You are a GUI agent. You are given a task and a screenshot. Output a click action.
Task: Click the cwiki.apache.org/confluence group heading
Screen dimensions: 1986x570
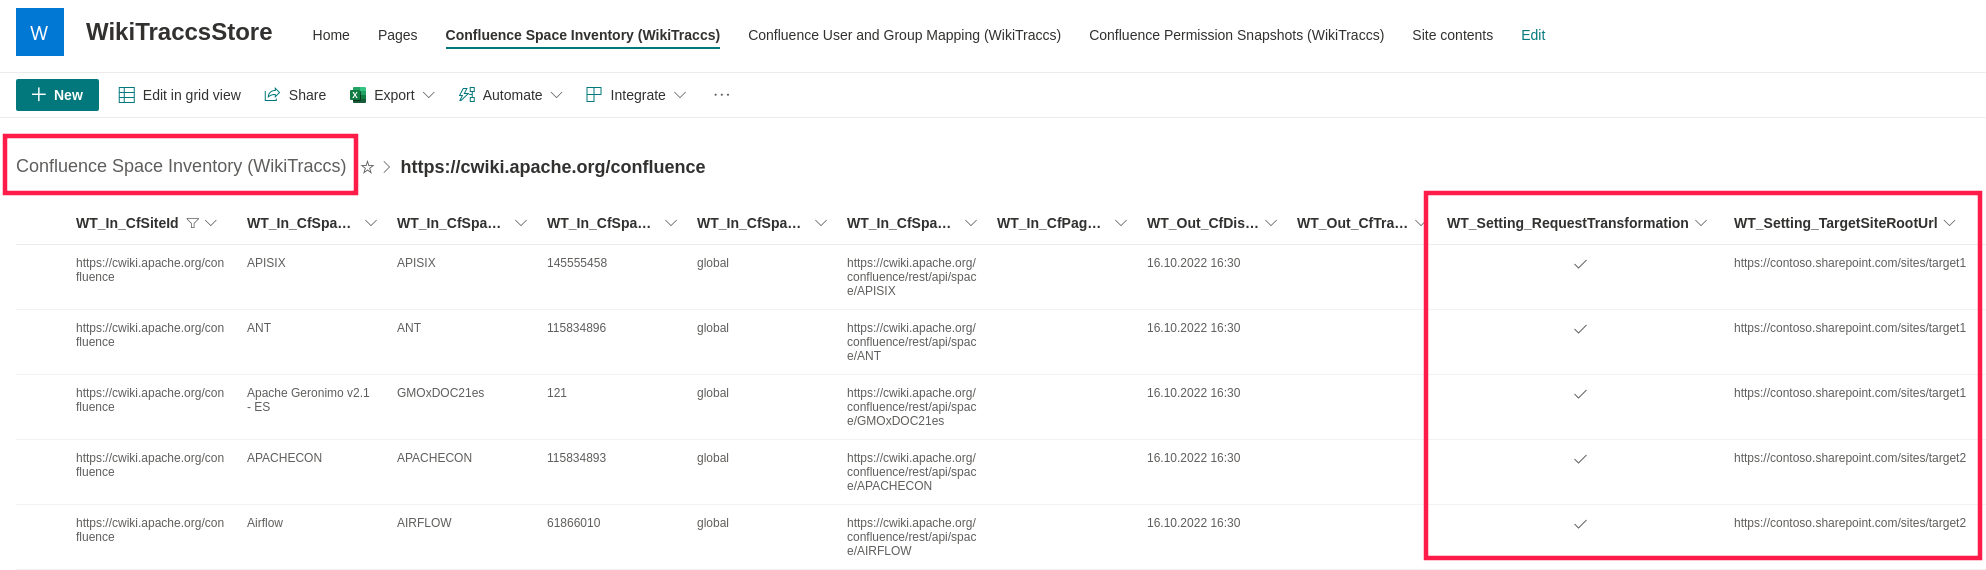tap(553, 167)
